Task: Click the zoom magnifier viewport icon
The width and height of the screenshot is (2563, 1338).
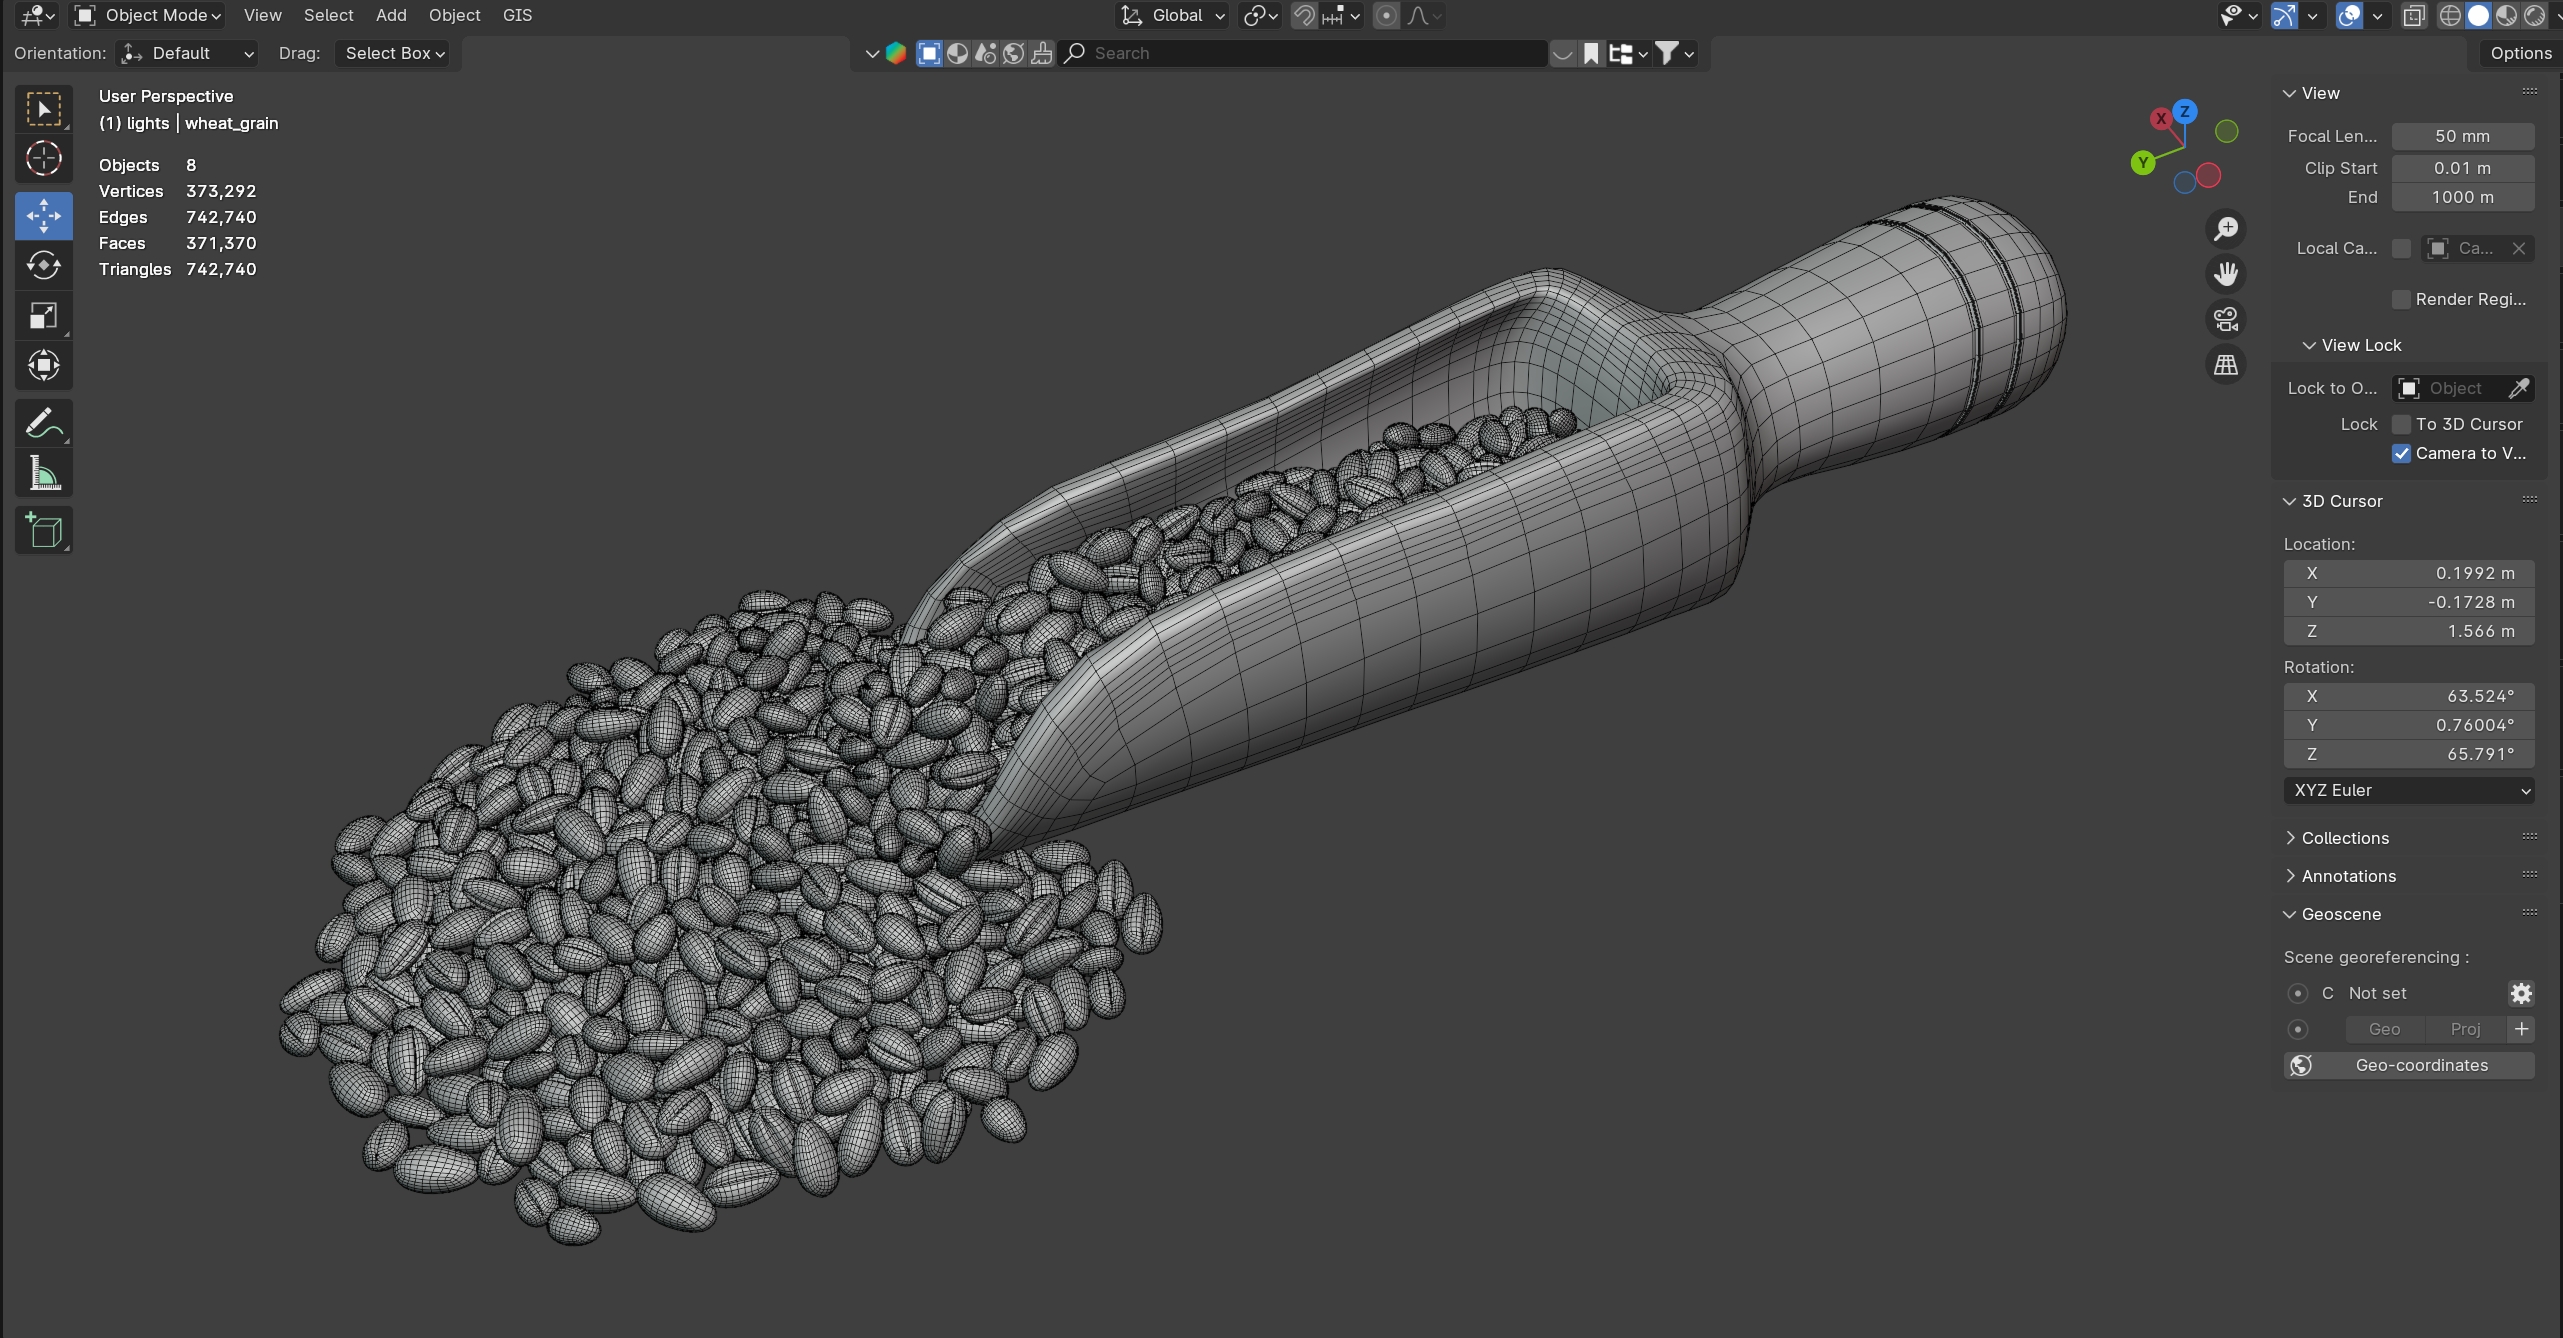Action: 2225,229
